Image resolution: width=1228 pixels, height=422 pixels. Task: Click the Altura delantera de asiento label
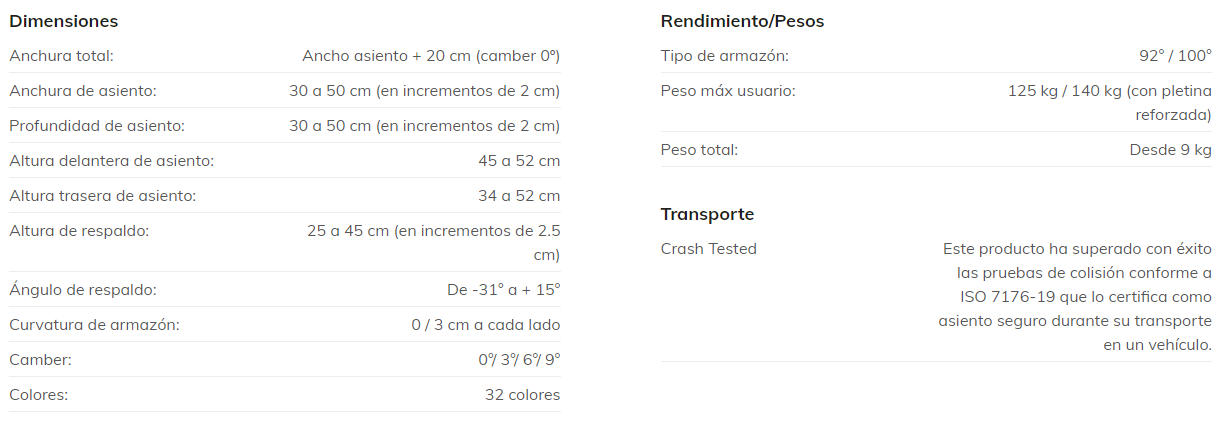click(x=111, y=160)
